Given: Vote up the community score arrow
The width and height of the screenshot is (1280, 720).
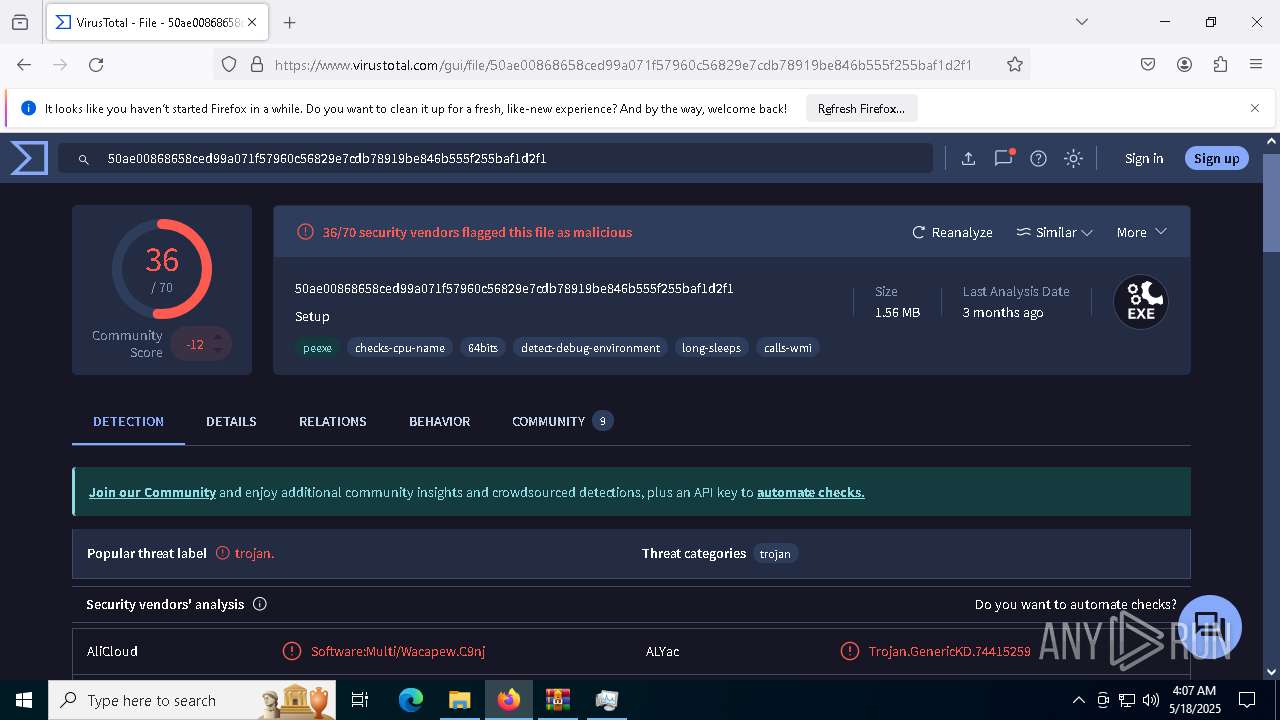Looking at the screenshot, I should point(217,337).
